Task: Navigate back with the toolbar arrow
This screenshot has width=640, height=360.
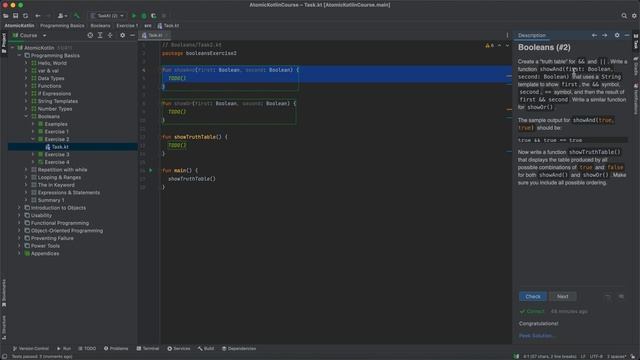Action: (38, 16)
